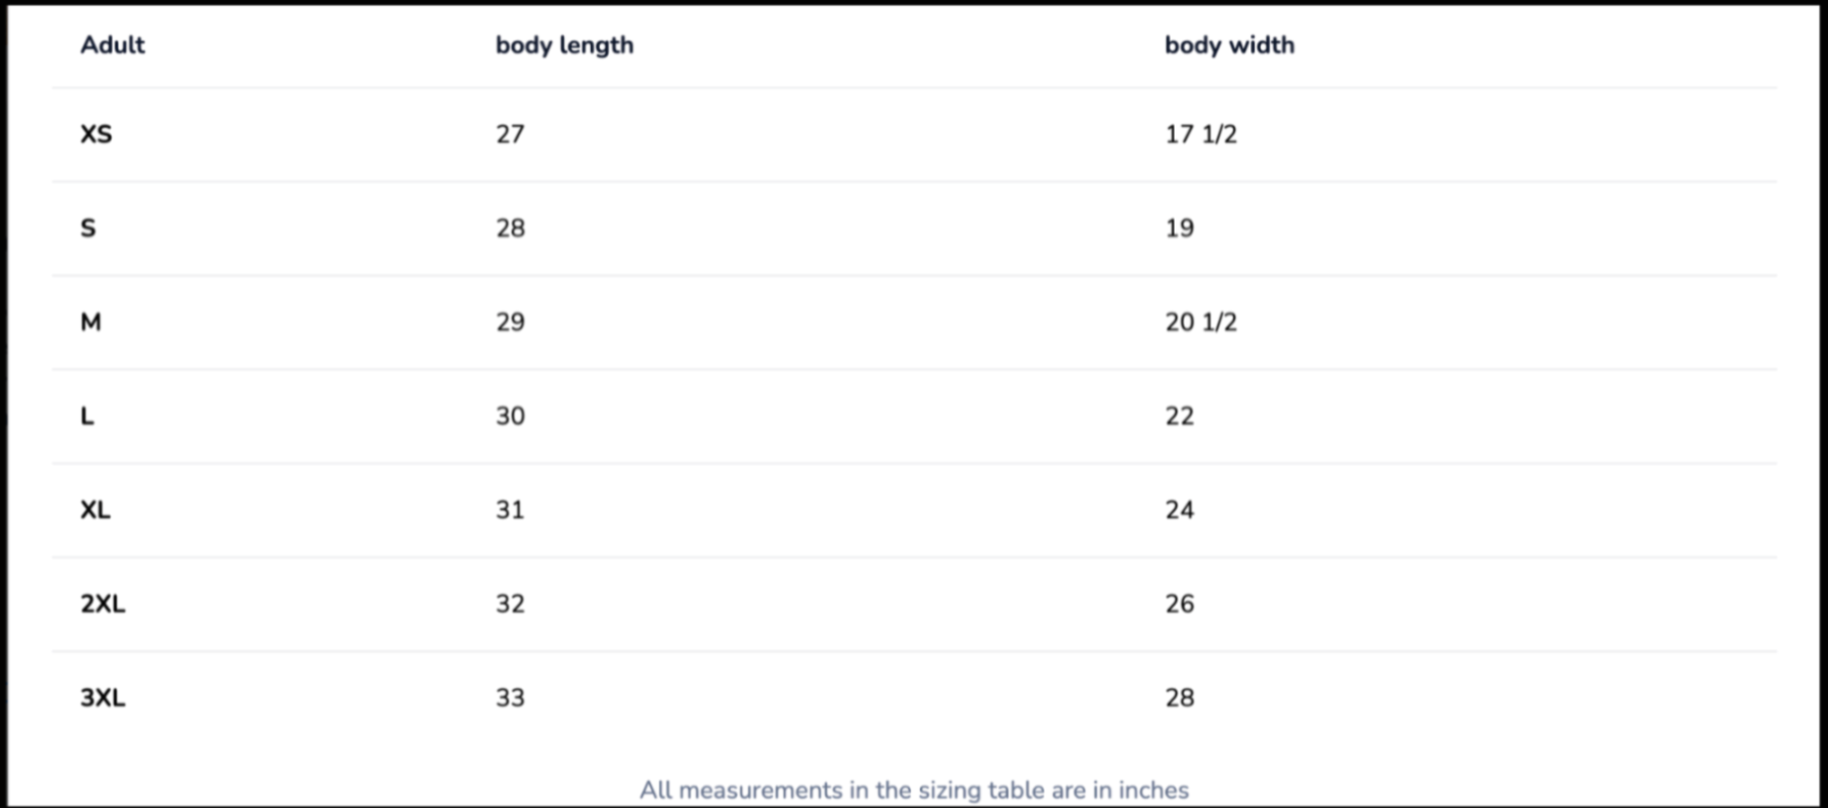Click body width value 19 for S
The height and width of the screenshot is (808, 1828).
[x=1179, y=228]
